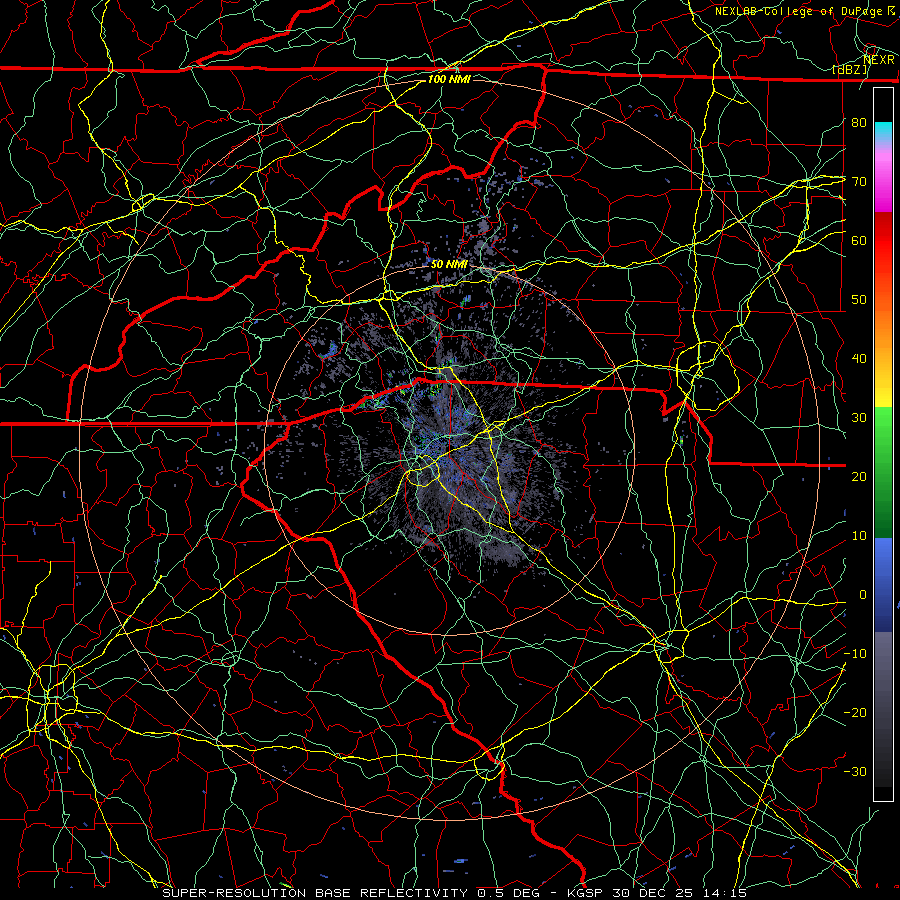Click the 70 value on dBZ scale
Image resolution: width=900 pixels, height=900 pixels.
859,181
